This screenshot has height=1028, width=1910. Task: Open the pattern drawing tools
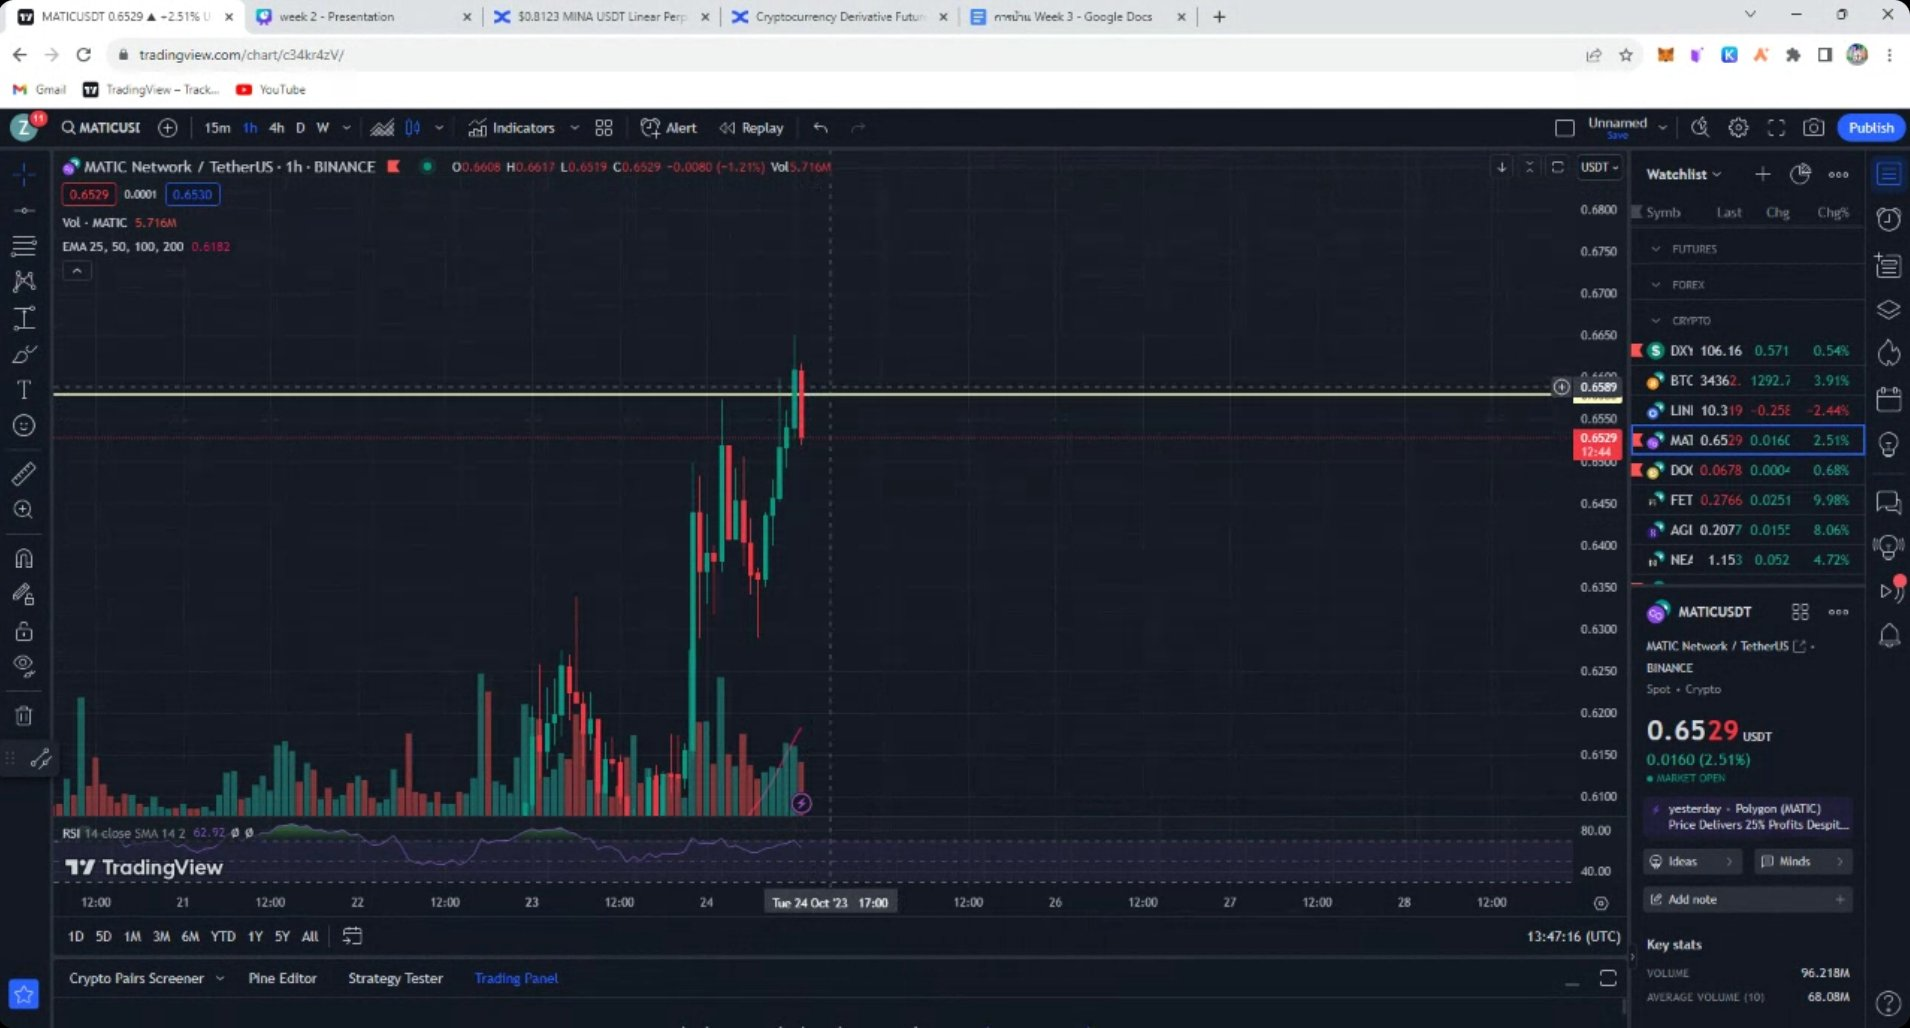(x=24, y=282)
